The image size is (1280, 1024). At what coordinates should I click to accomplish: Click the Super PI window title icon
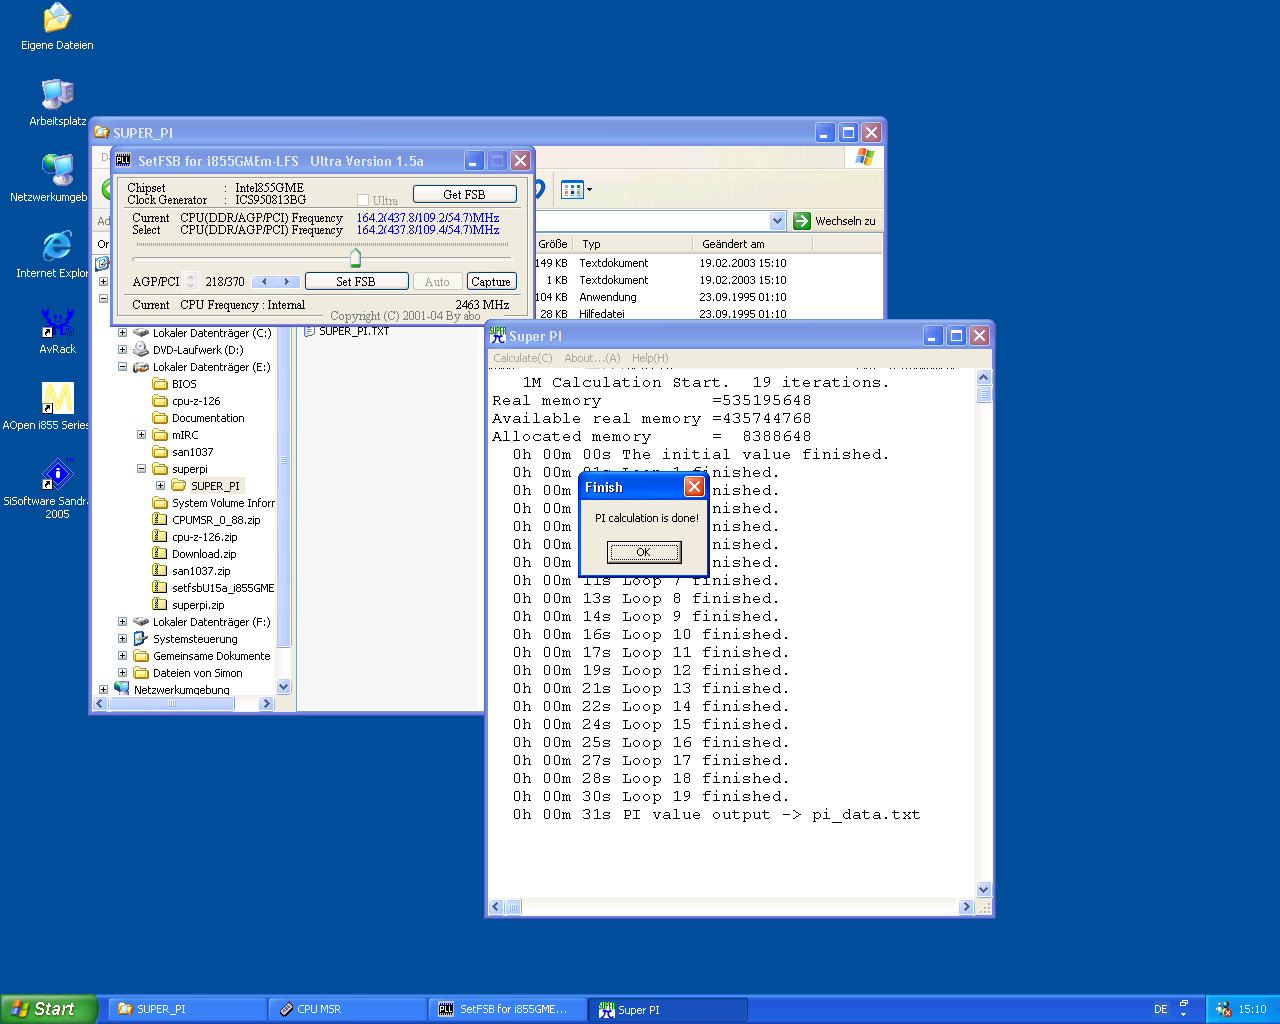point(497,336)
